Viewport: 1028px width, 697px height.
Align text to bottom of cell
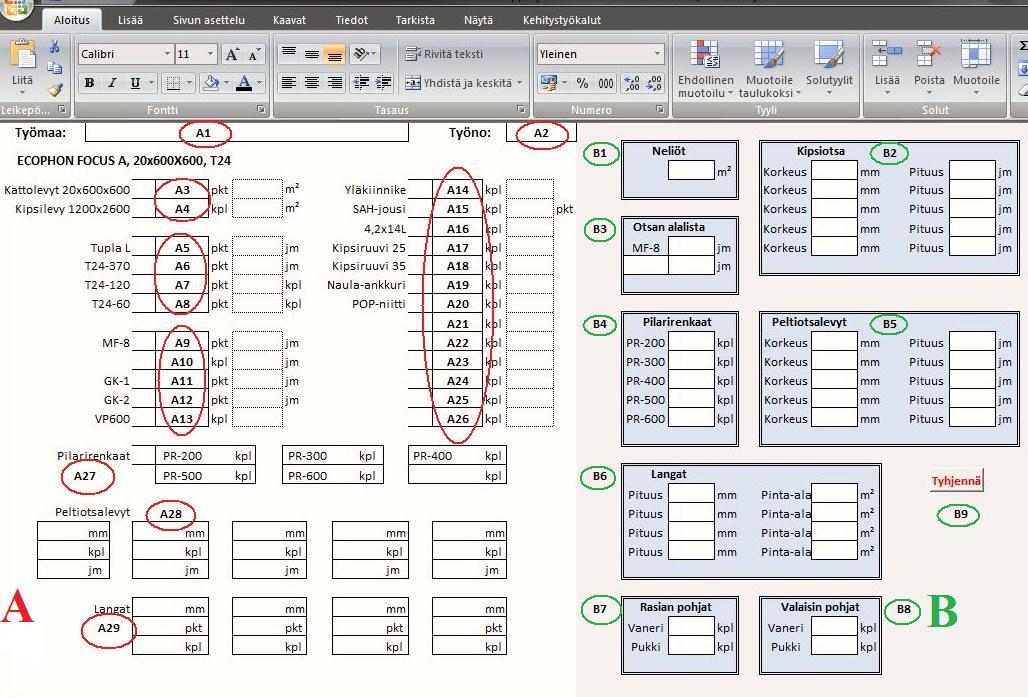(334, 54)
